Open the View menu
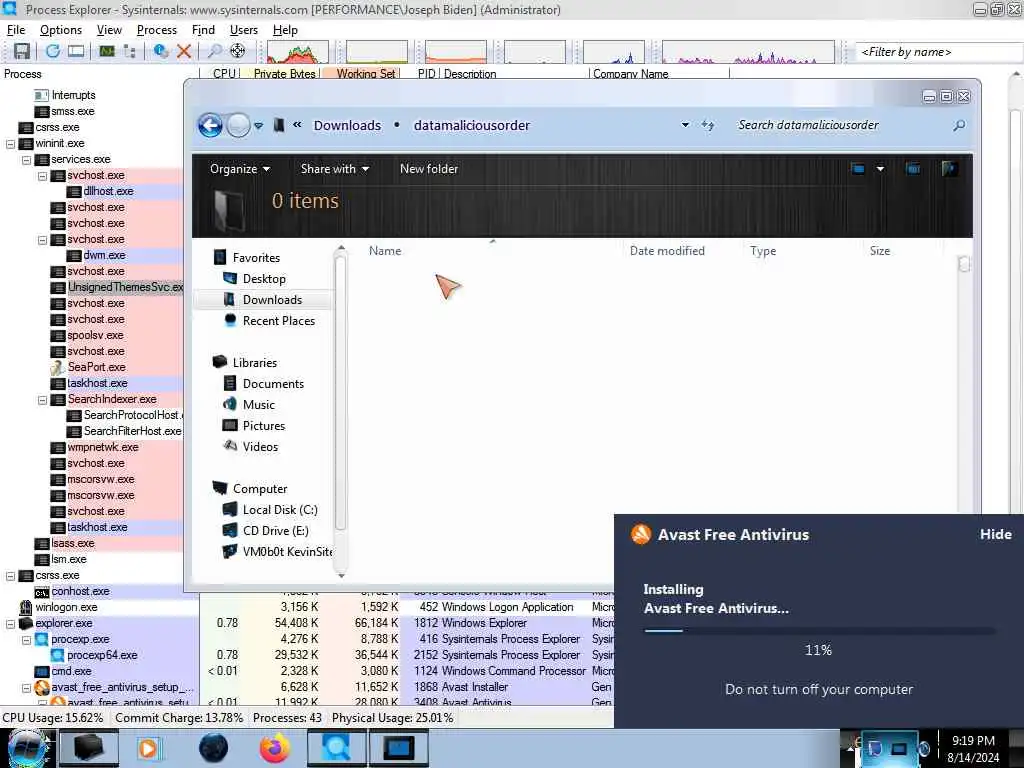Screen dimensions: 1024x768 (109, 30)
